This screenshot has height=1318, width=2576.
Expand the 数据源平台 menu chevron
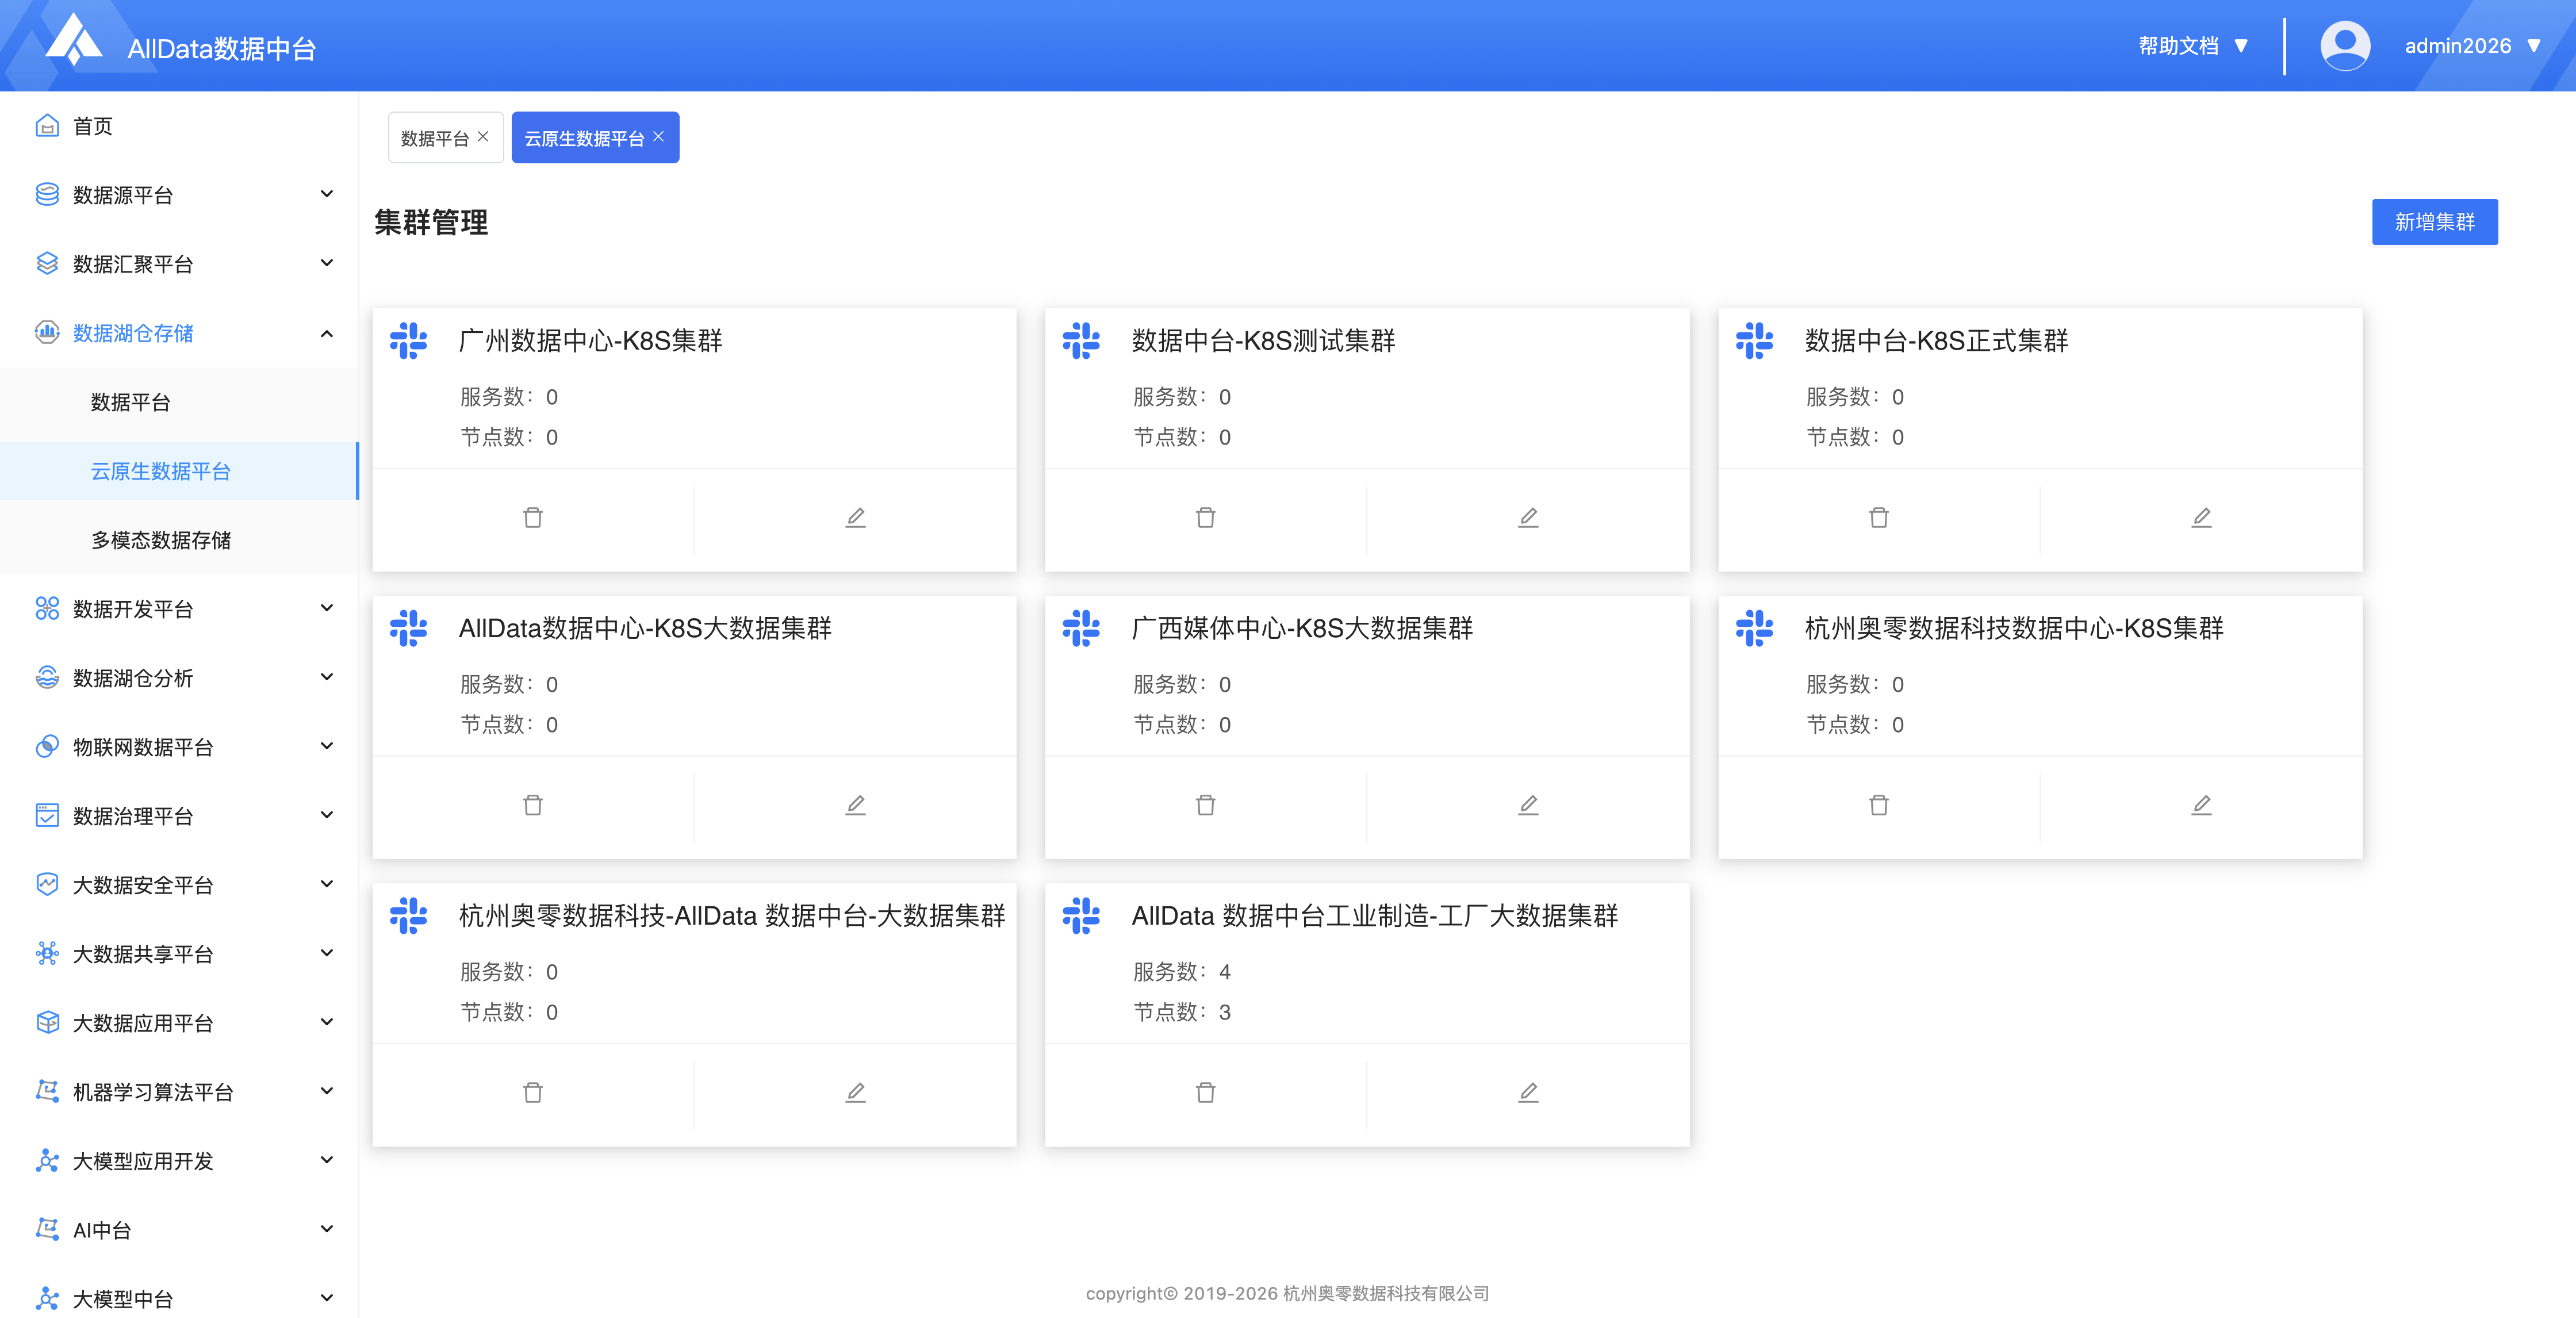click(x=326, y=194)
